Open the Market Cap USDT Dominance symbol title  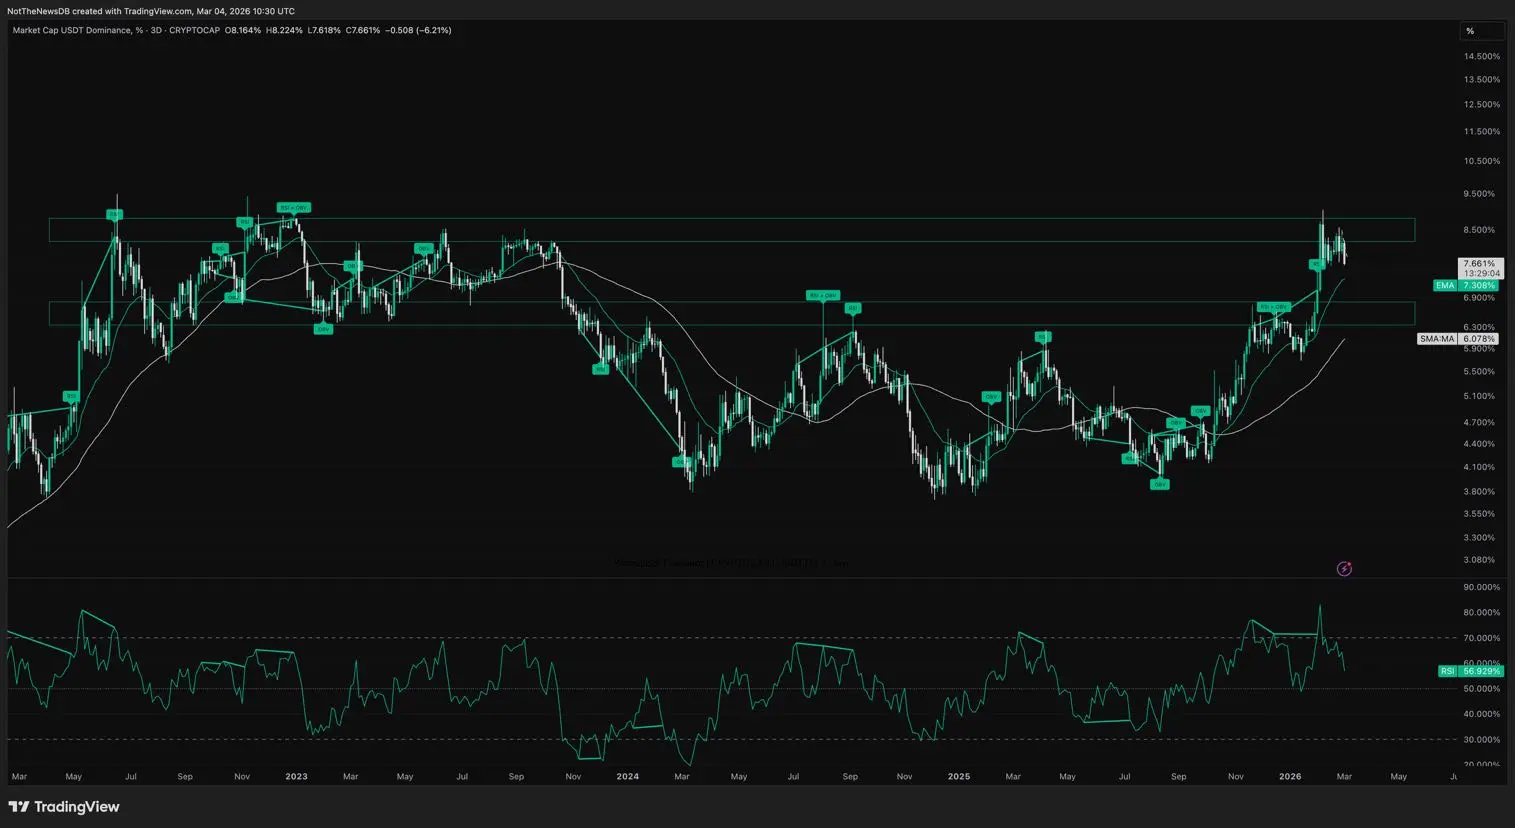point(71,31)
